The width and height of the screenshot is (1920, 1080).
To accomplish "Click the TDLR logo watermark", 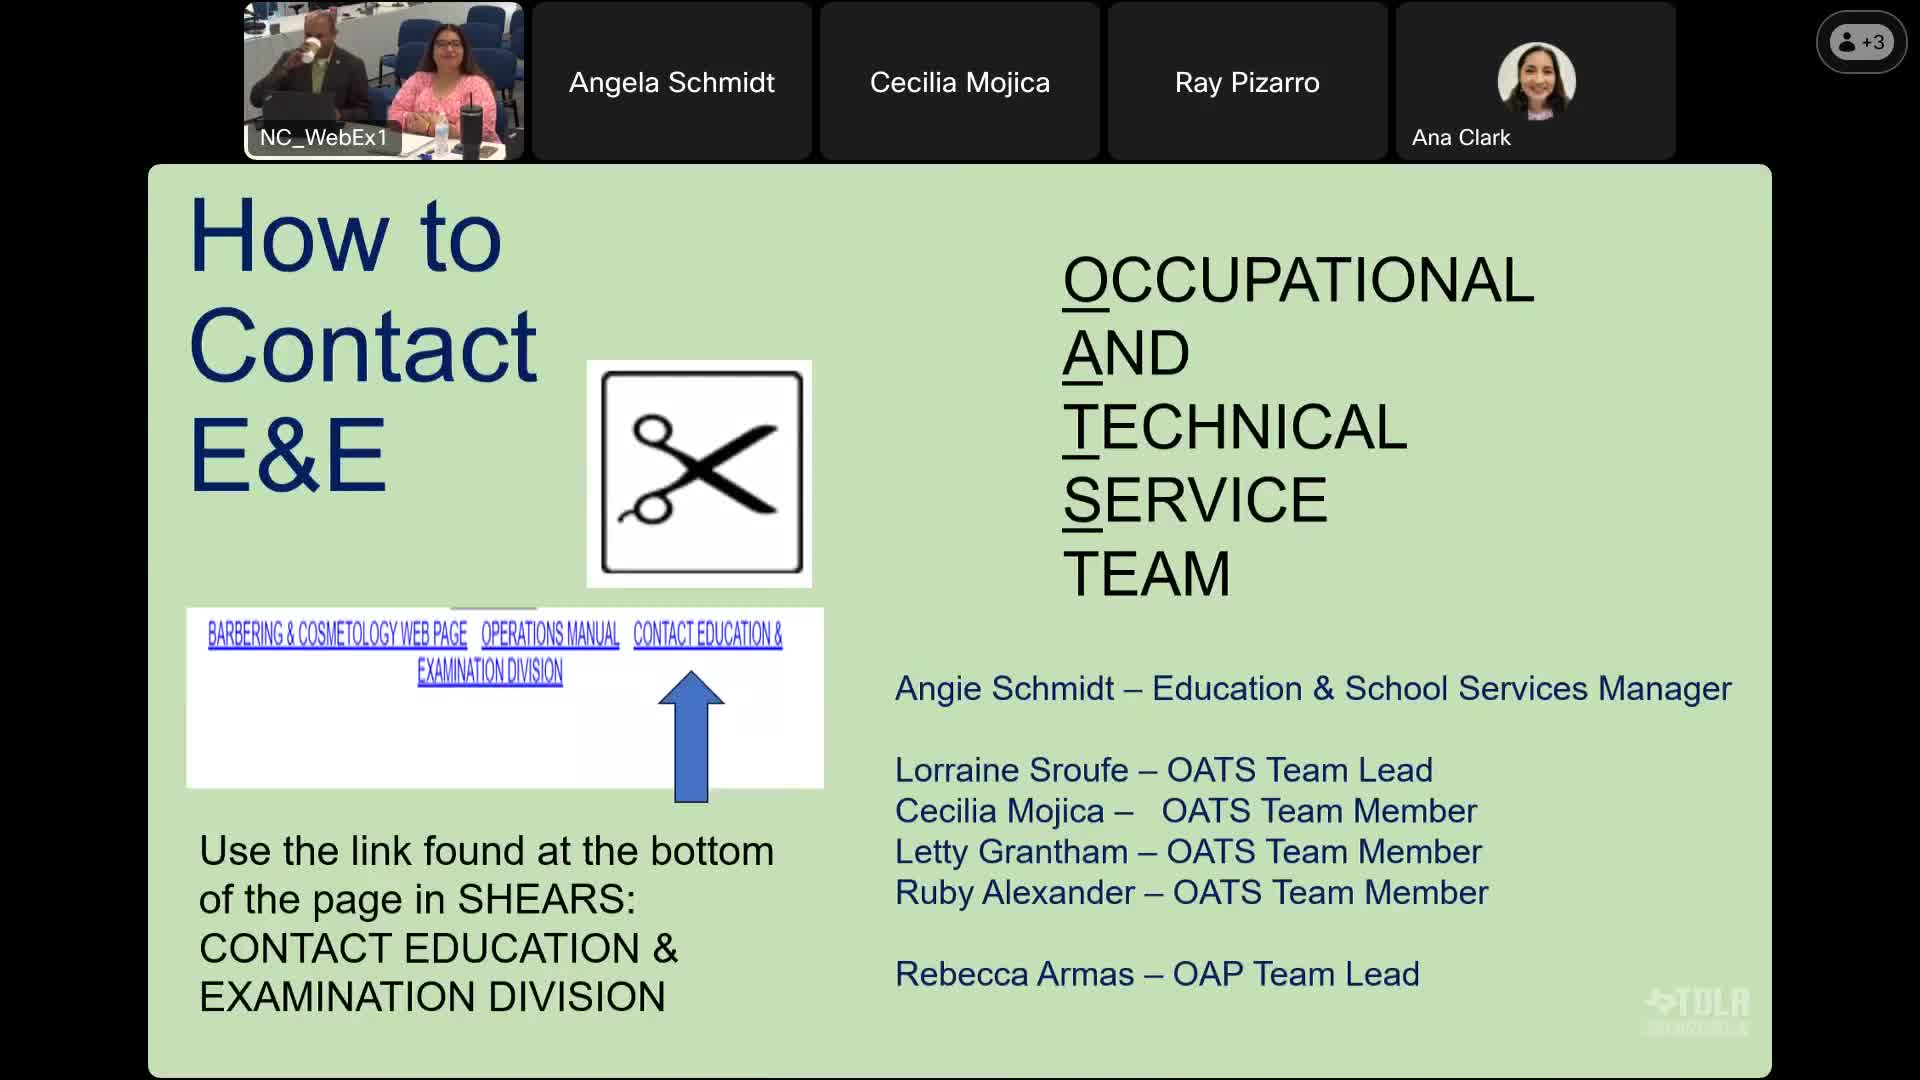I will tap(1699, 1010).
